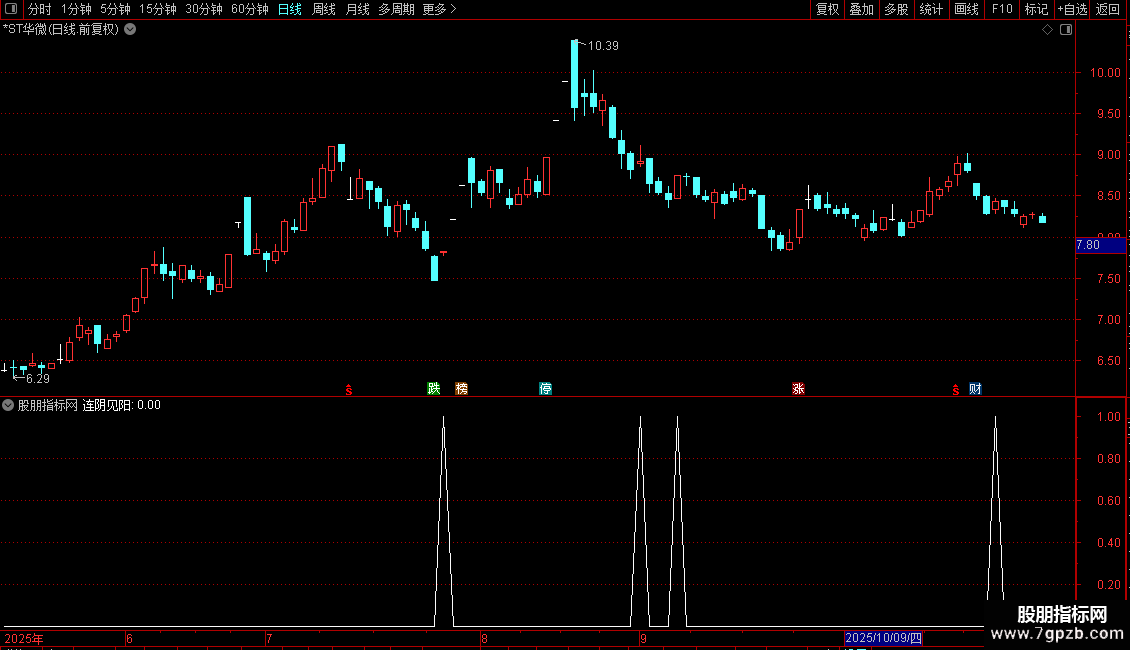Click the 画线 draw line button
This screenshot has height=650, width=1130.
pyautogui.click(x=966, y=9)
